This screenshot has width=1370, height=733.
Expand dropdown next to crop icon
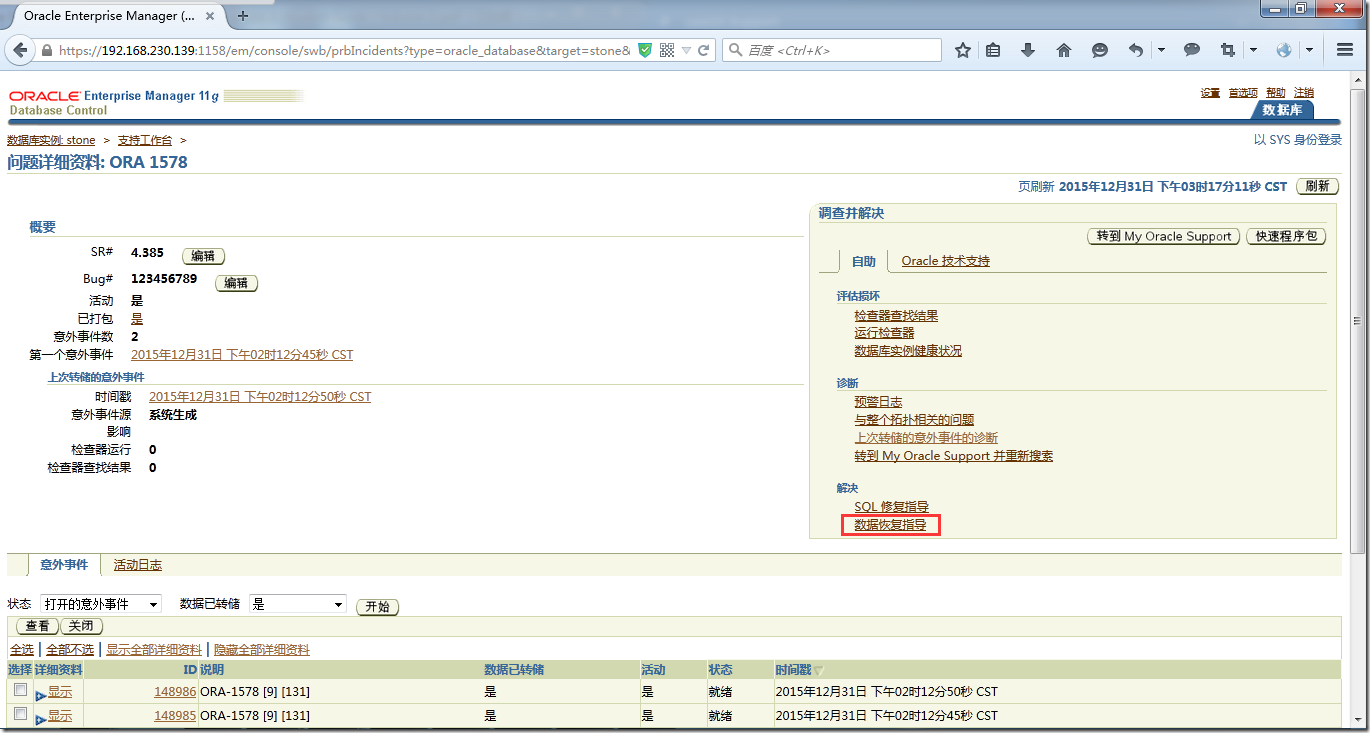(x=1254, y=50)
